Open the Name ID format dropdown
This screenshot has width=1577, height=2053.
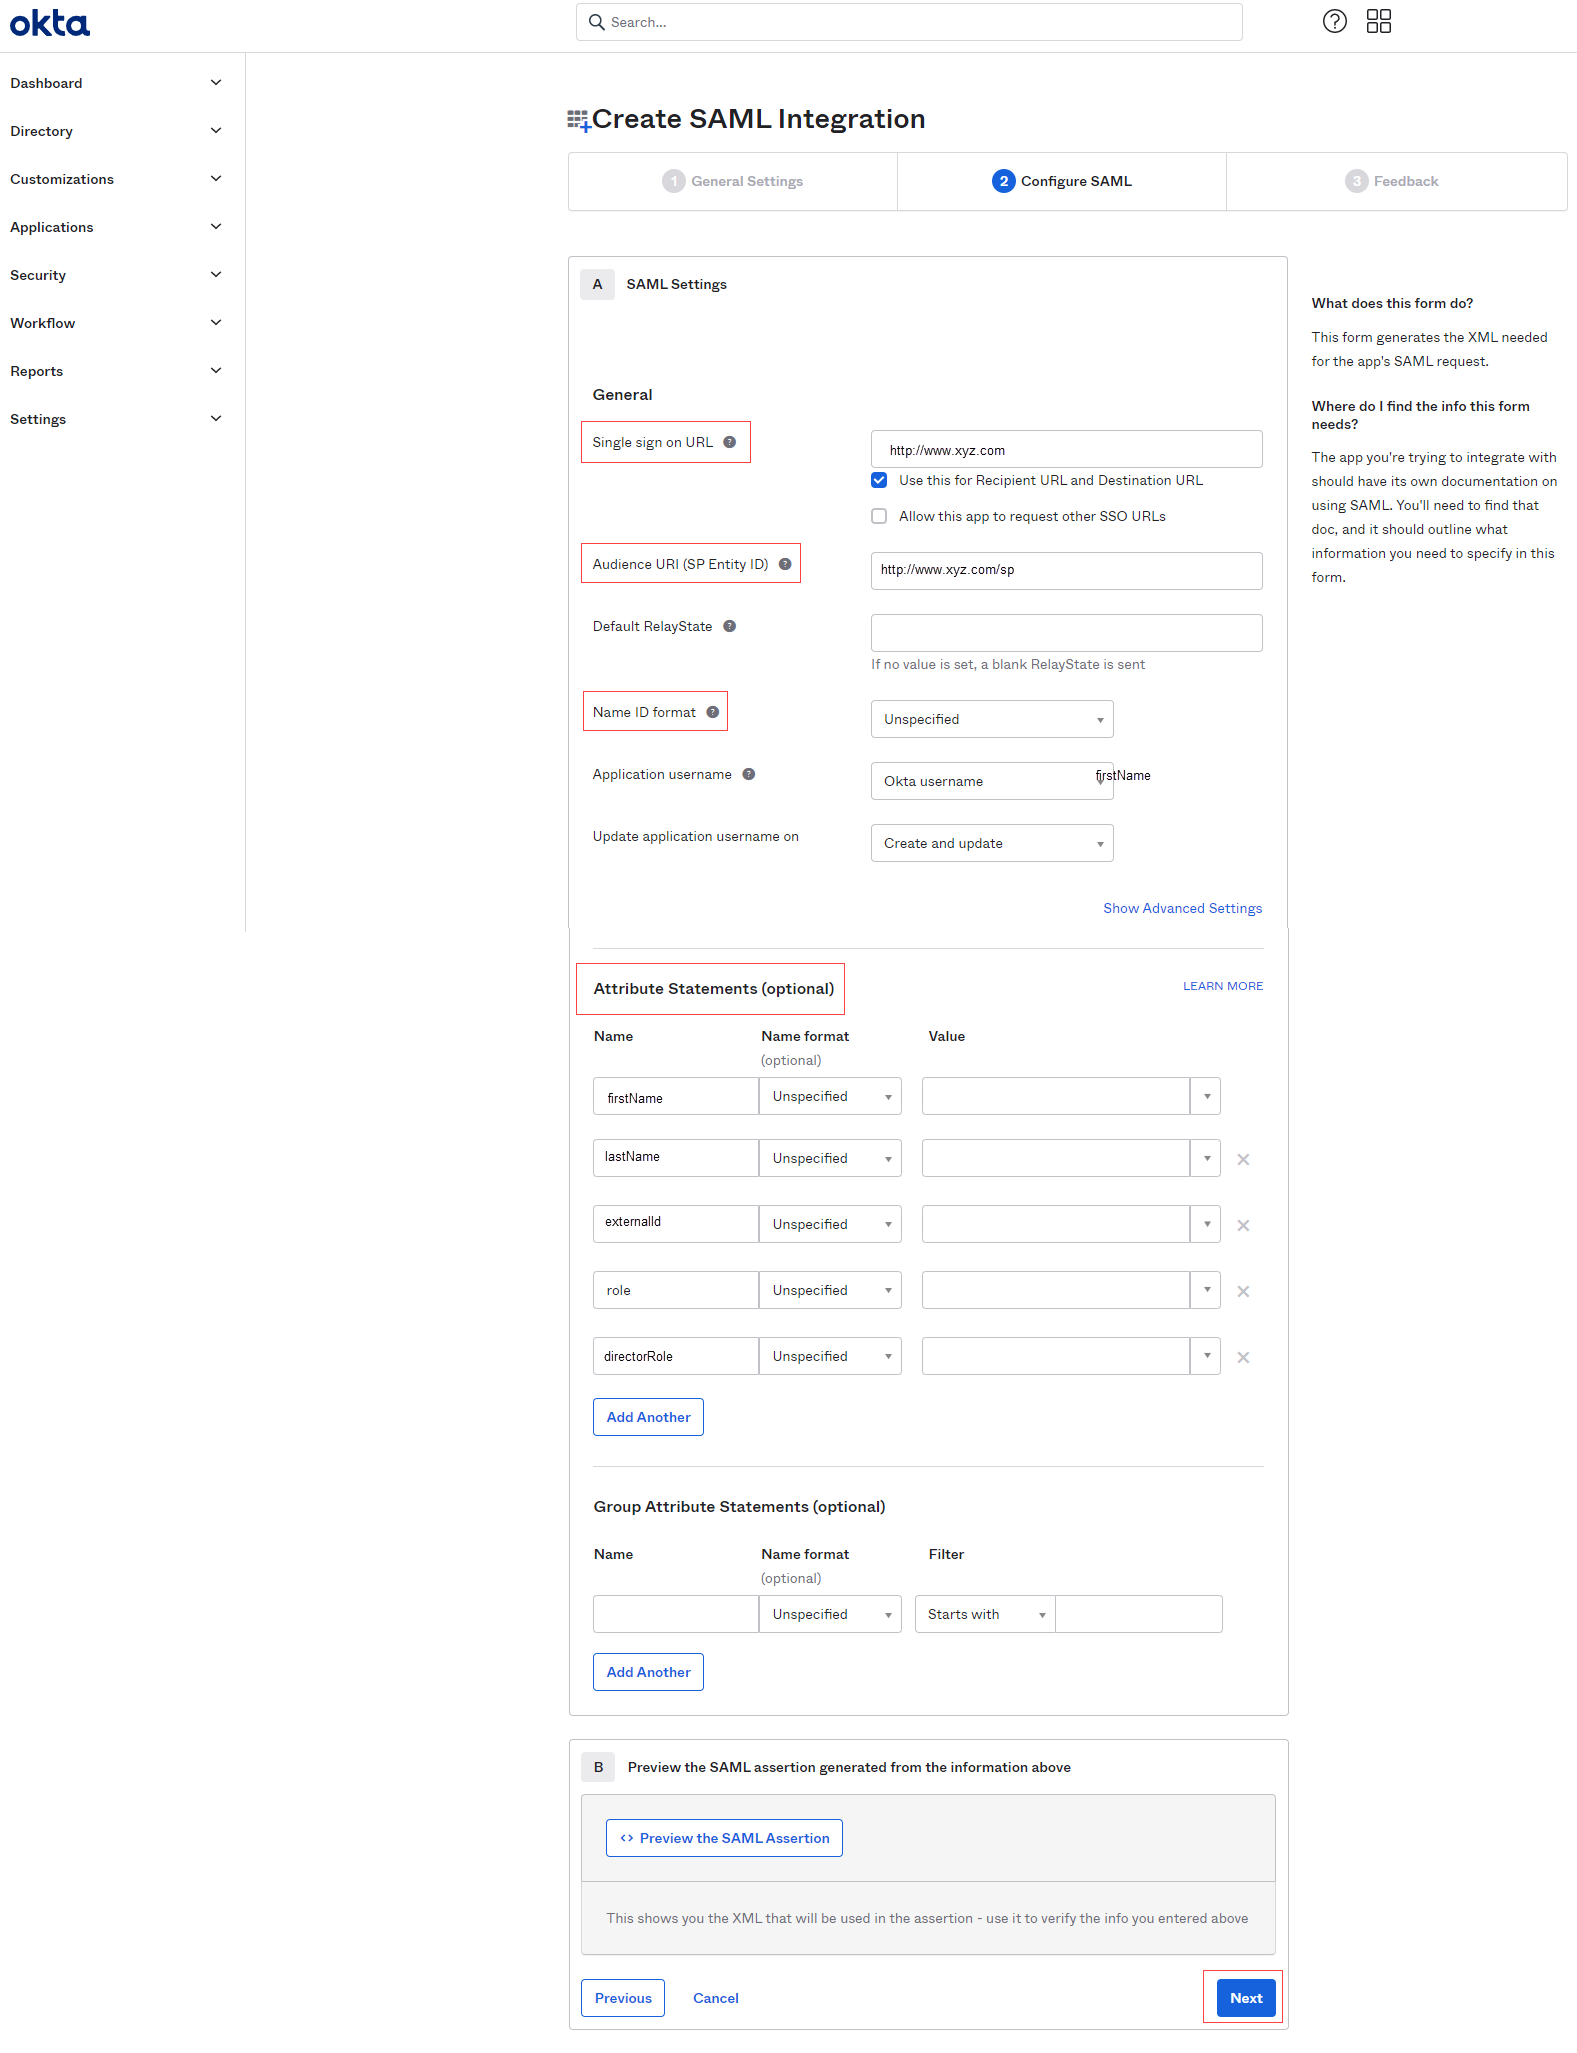pyautogui.click(x=992, y=719)
